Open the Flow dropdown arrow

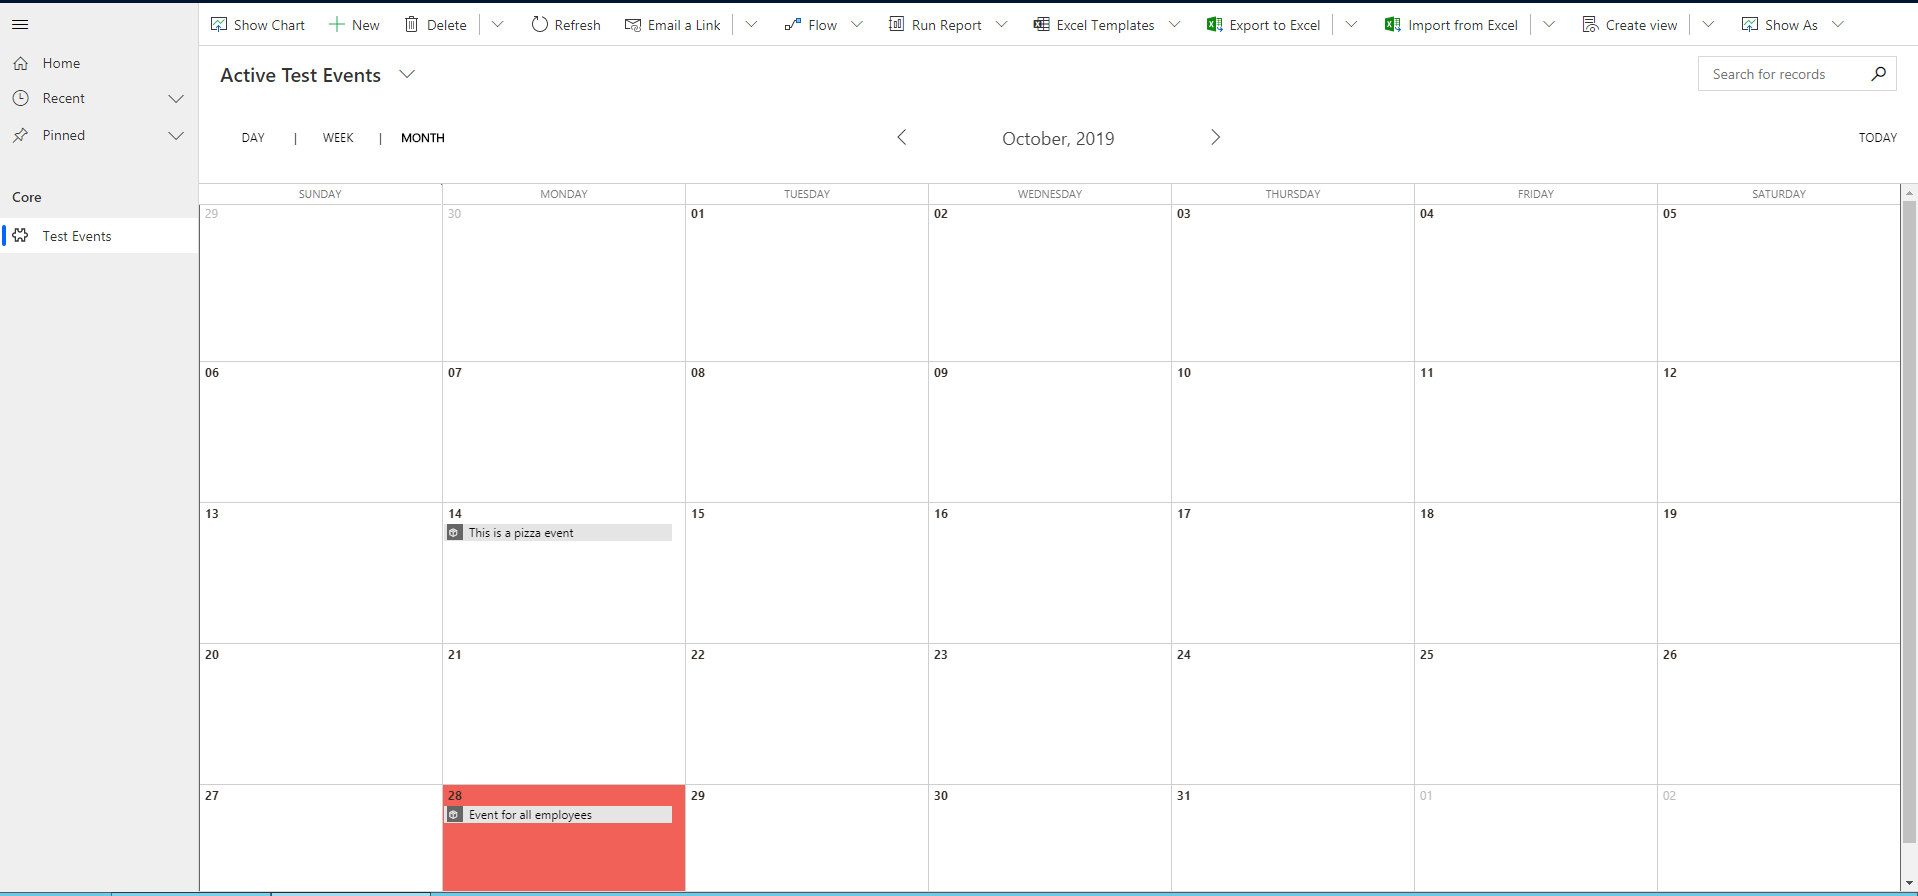pyautogui.click(x=857, y=24)
